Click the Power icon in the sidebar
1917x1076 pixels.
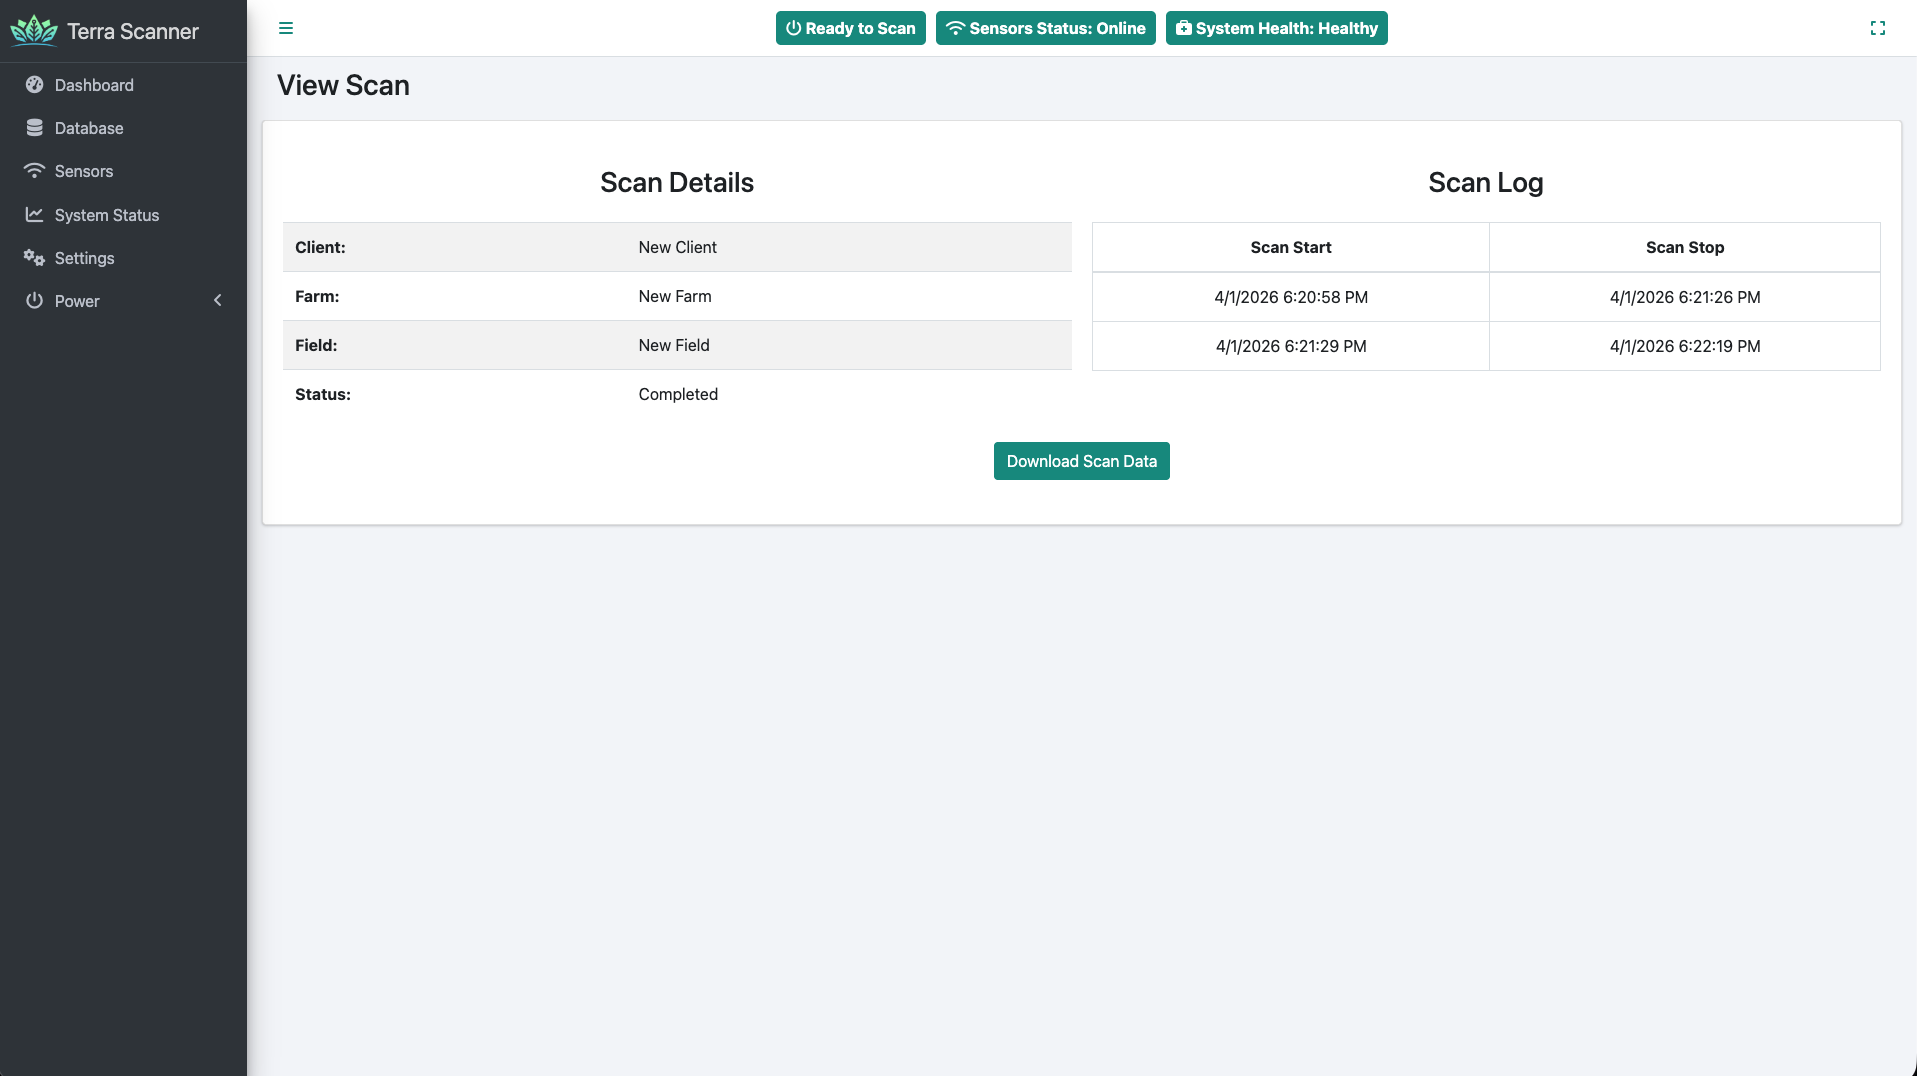(34, 301)
